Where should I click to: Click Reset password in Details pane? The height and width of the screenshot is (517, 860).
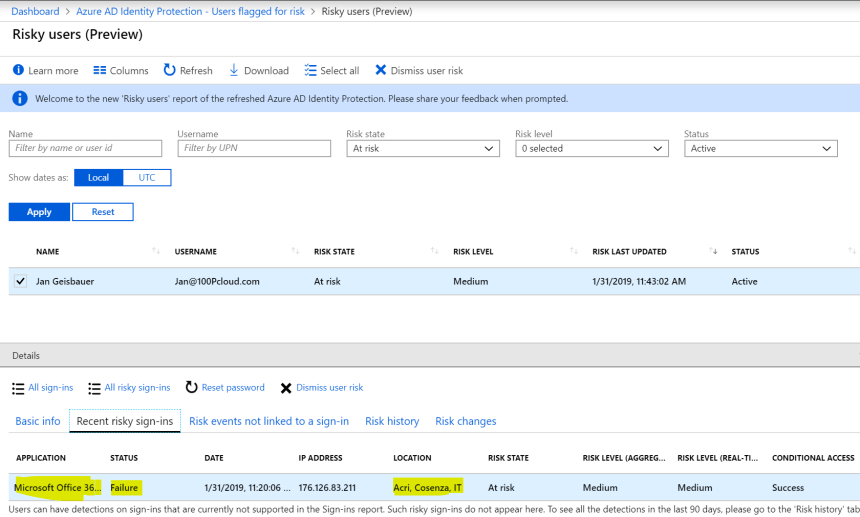pos(225,388)
